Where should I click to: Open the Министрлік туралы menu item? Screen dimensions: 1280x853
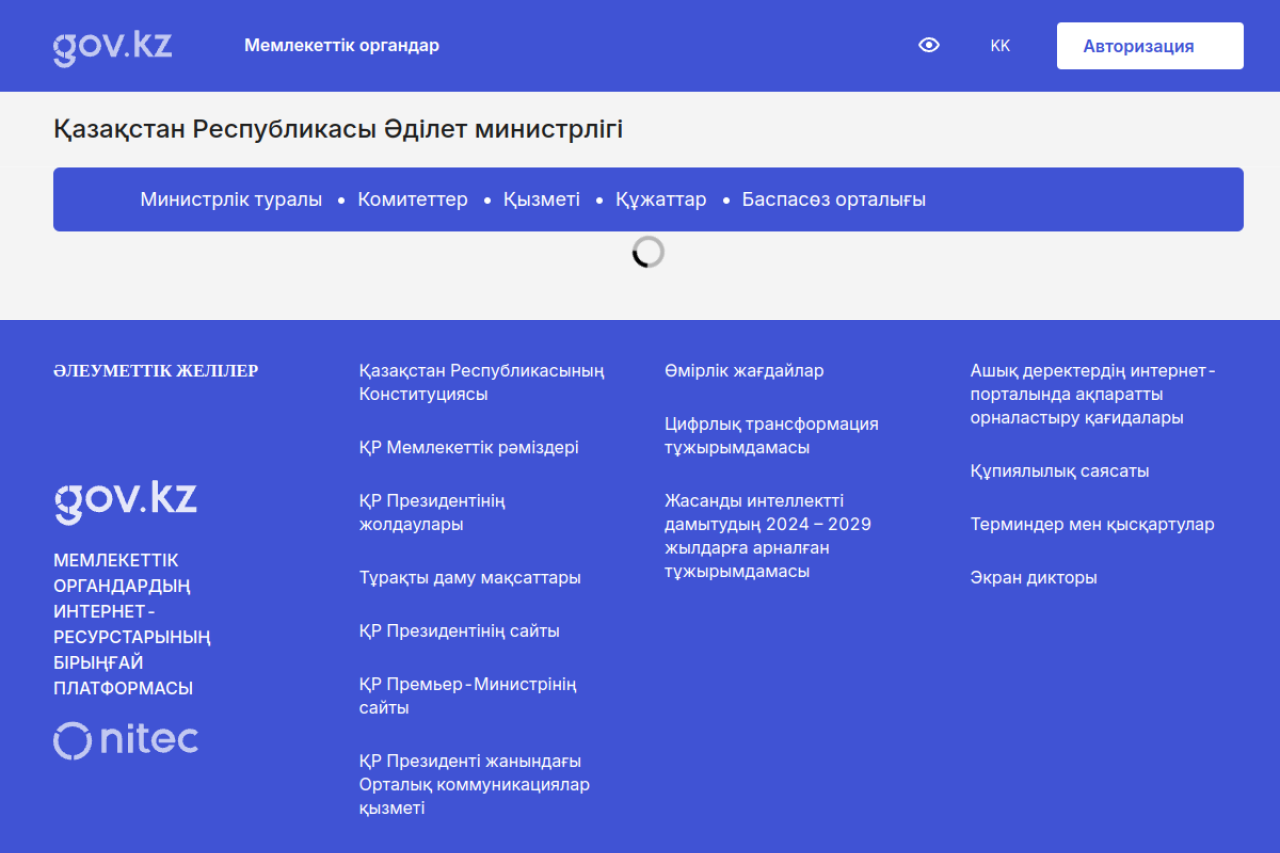(x=231, y=200)
